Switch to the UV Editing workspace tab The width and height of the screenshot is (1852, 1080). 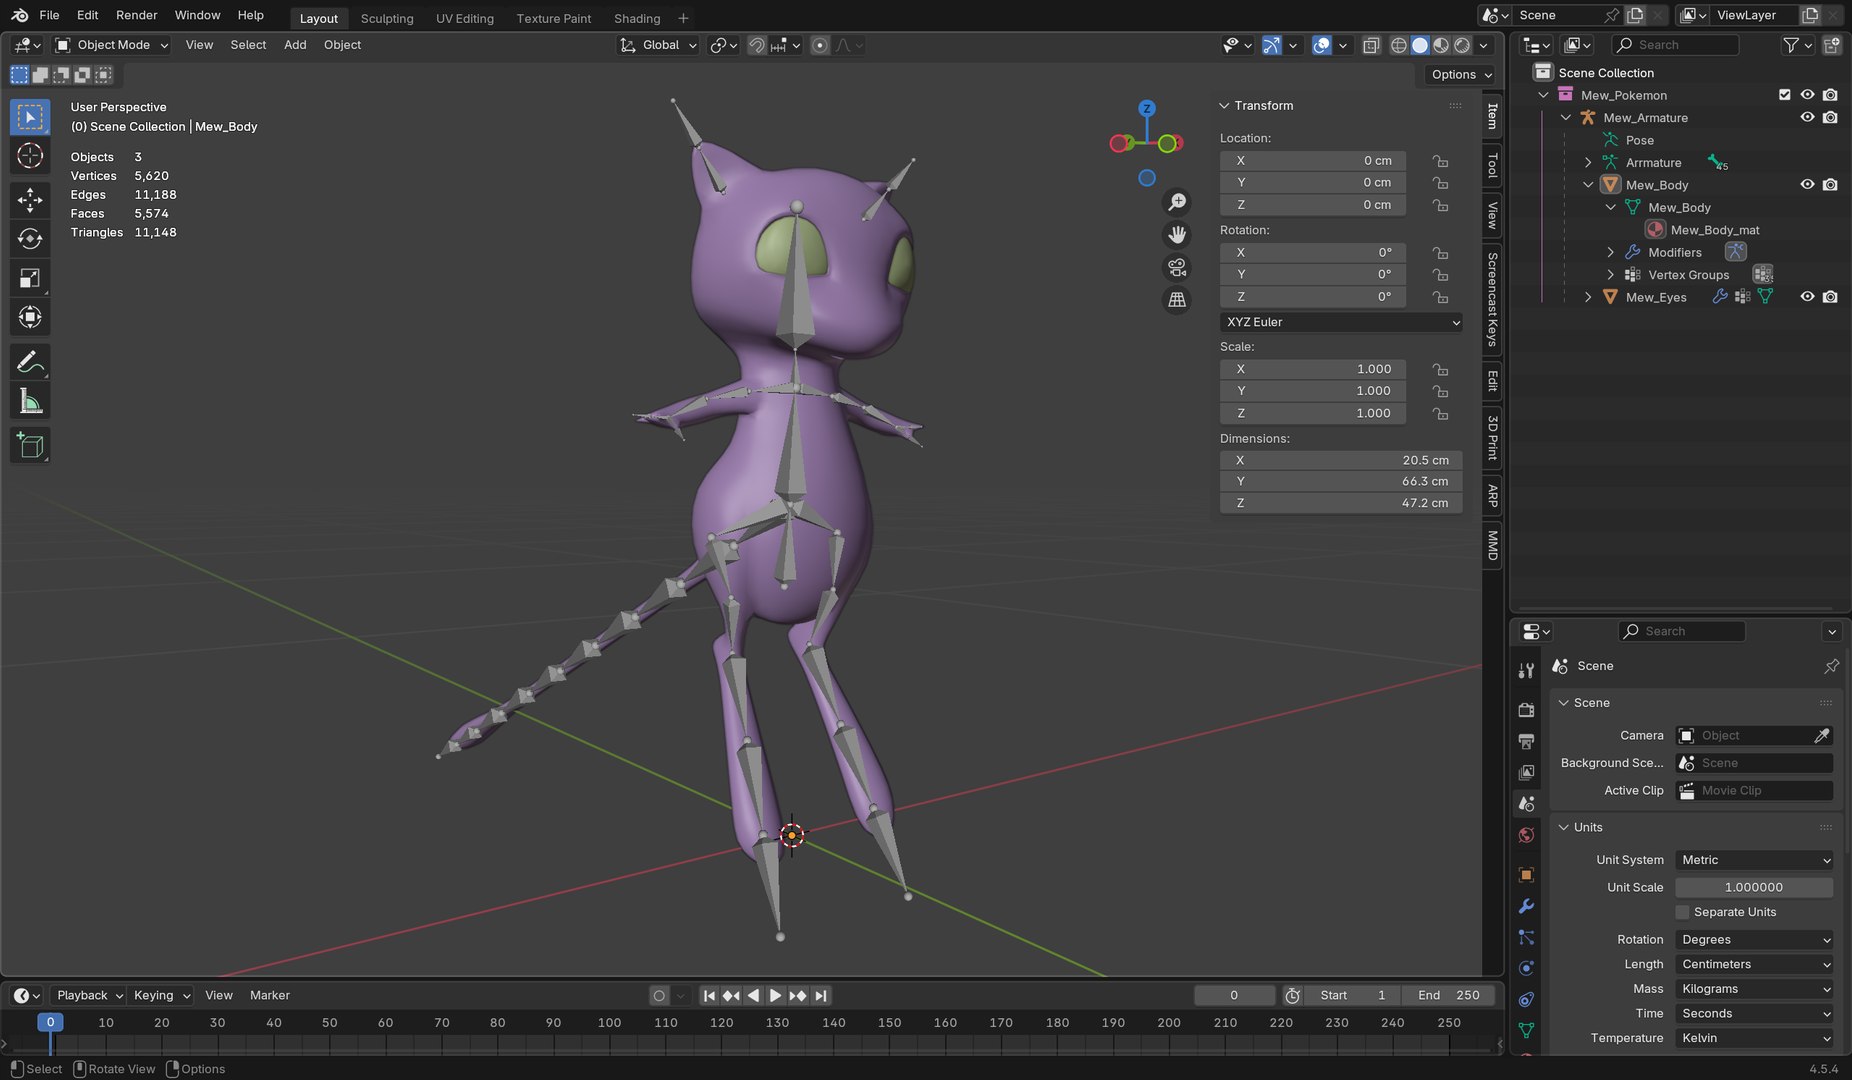(465, 18)
